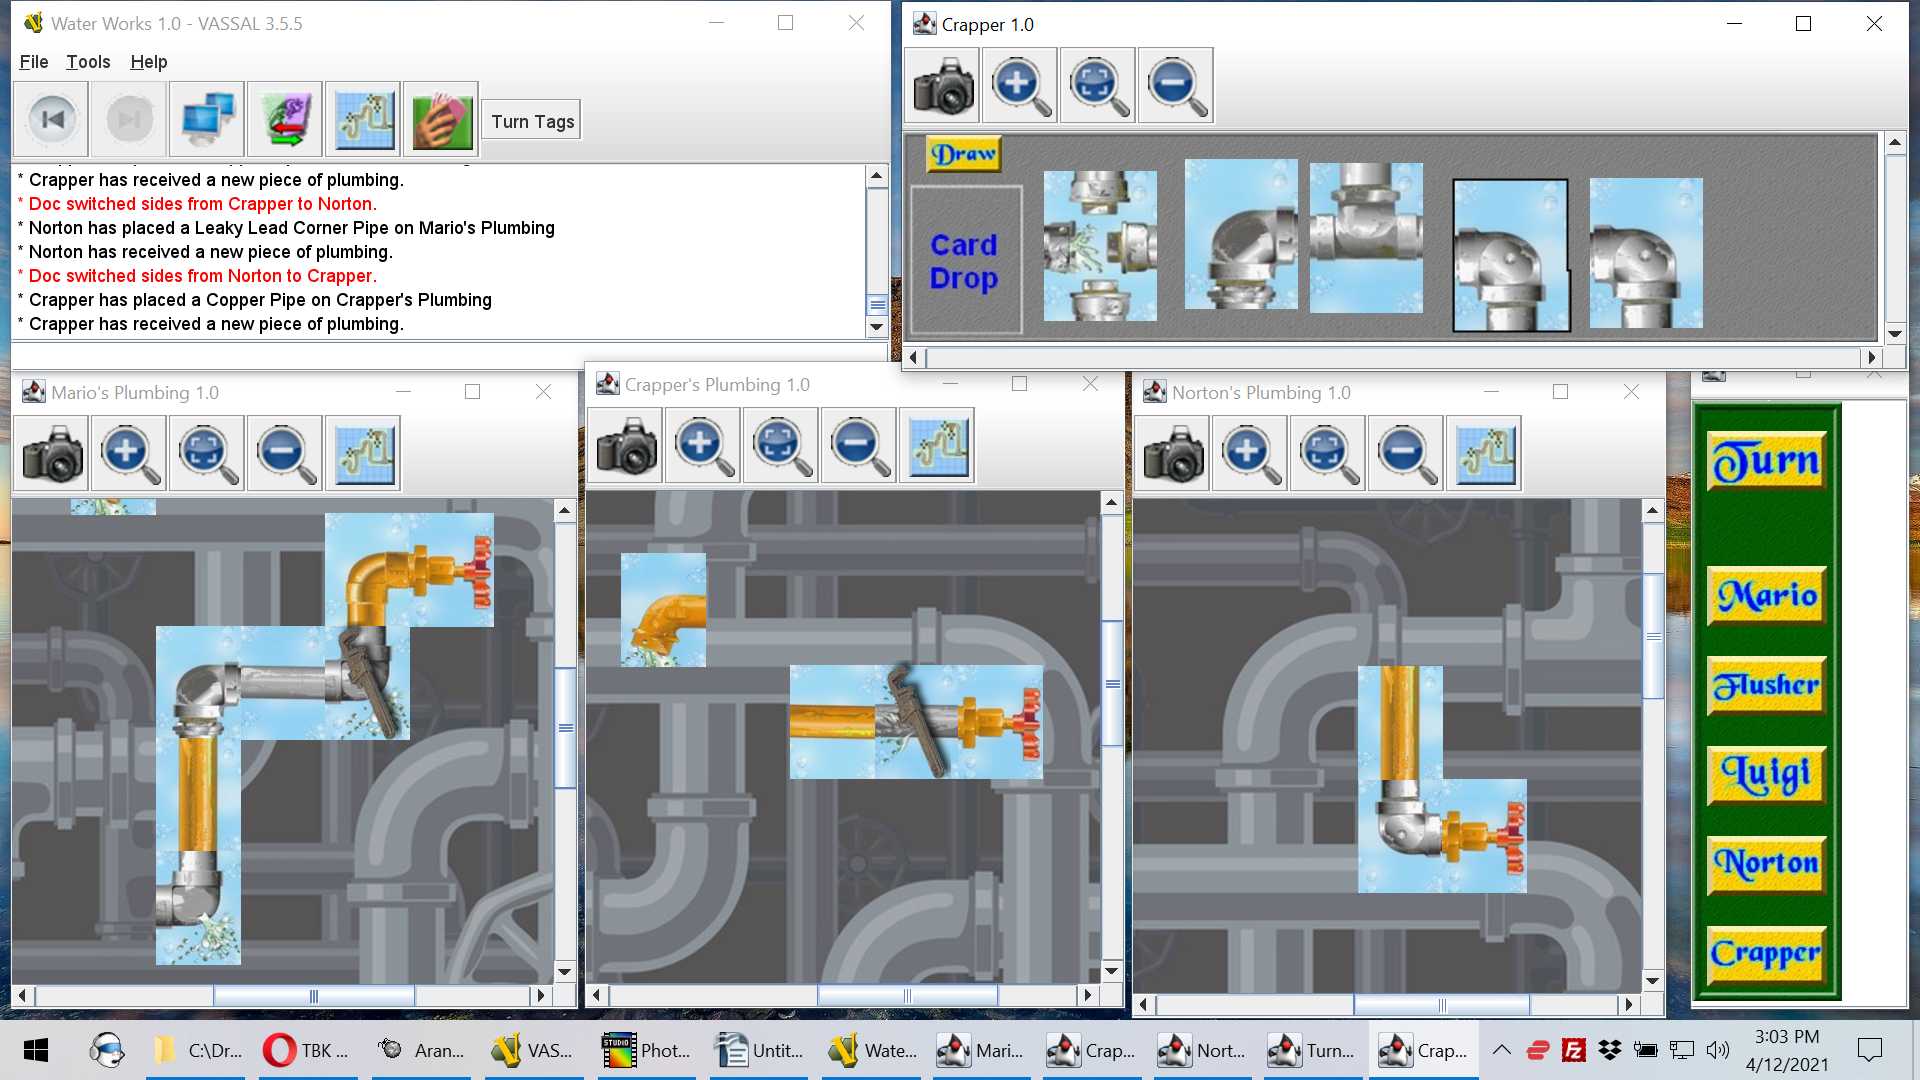
Task: Select the outlined elbow pipe card
Action: (x=1511, y=255)
